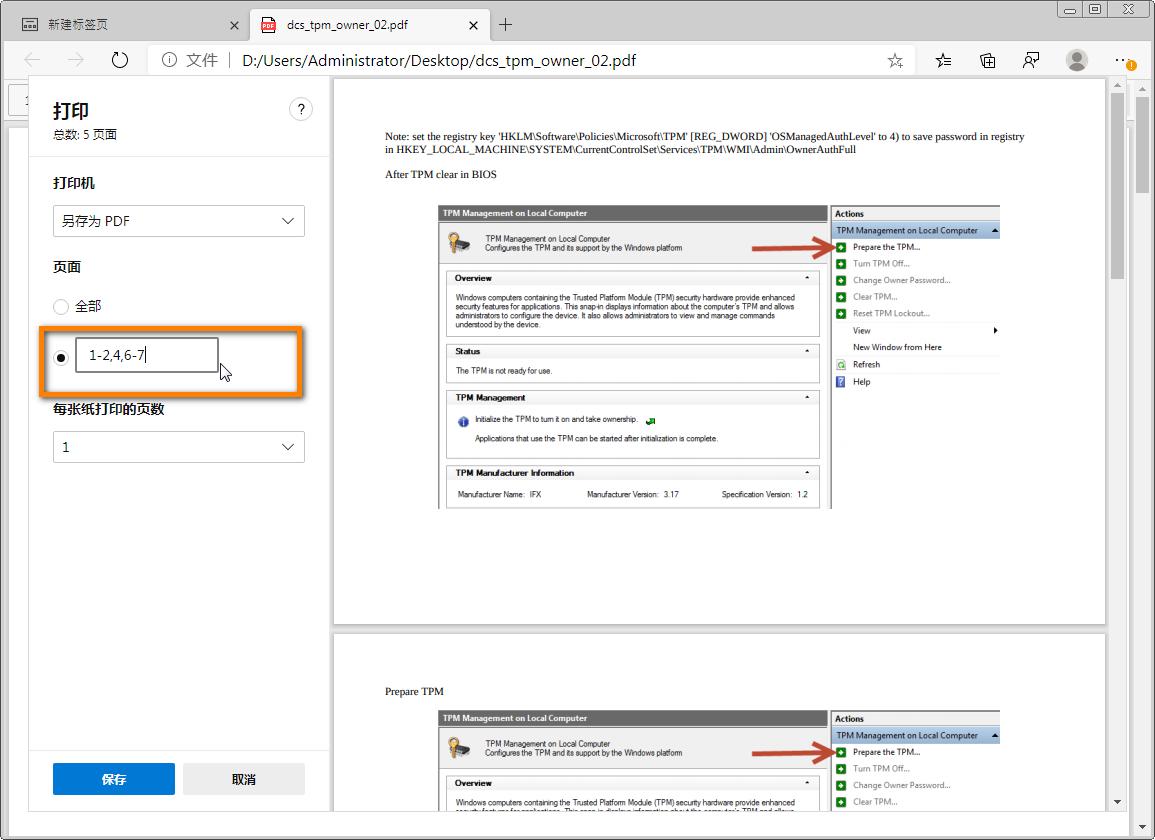Expand the pages per sheet dropdown
The height and width of the screenshot is (840, 1155).
[x=178, y=447]
